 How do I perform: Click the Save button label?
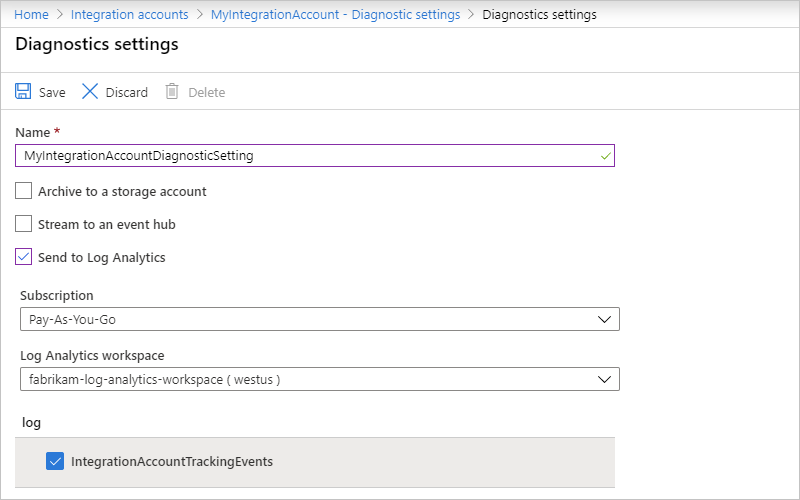pyautogui.click(x=52, y=93)
